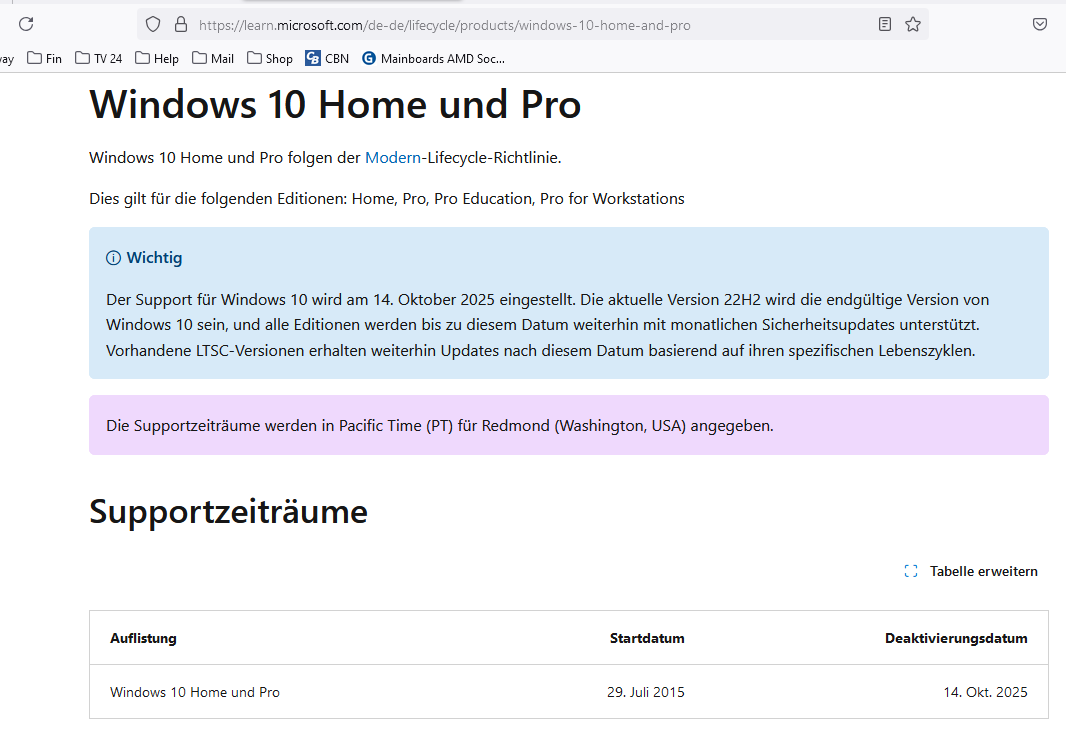Click the Wichtig info icon

point(114,258)
